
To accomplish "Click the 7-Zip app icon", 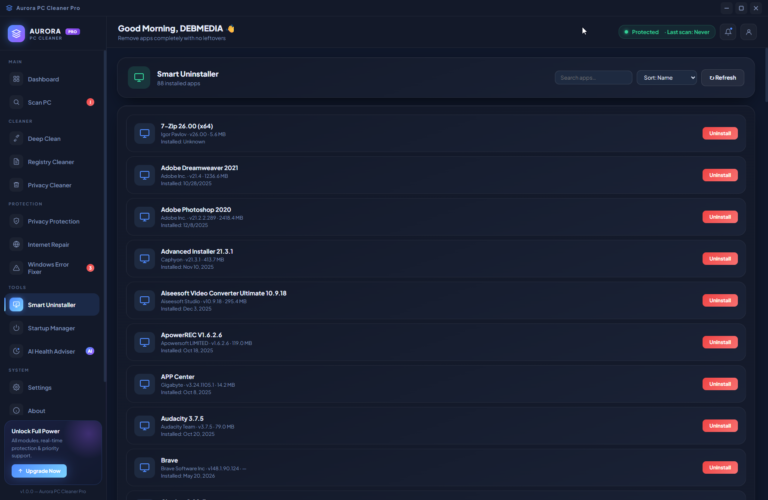I will pyautogui.click(x=144, y=133).
